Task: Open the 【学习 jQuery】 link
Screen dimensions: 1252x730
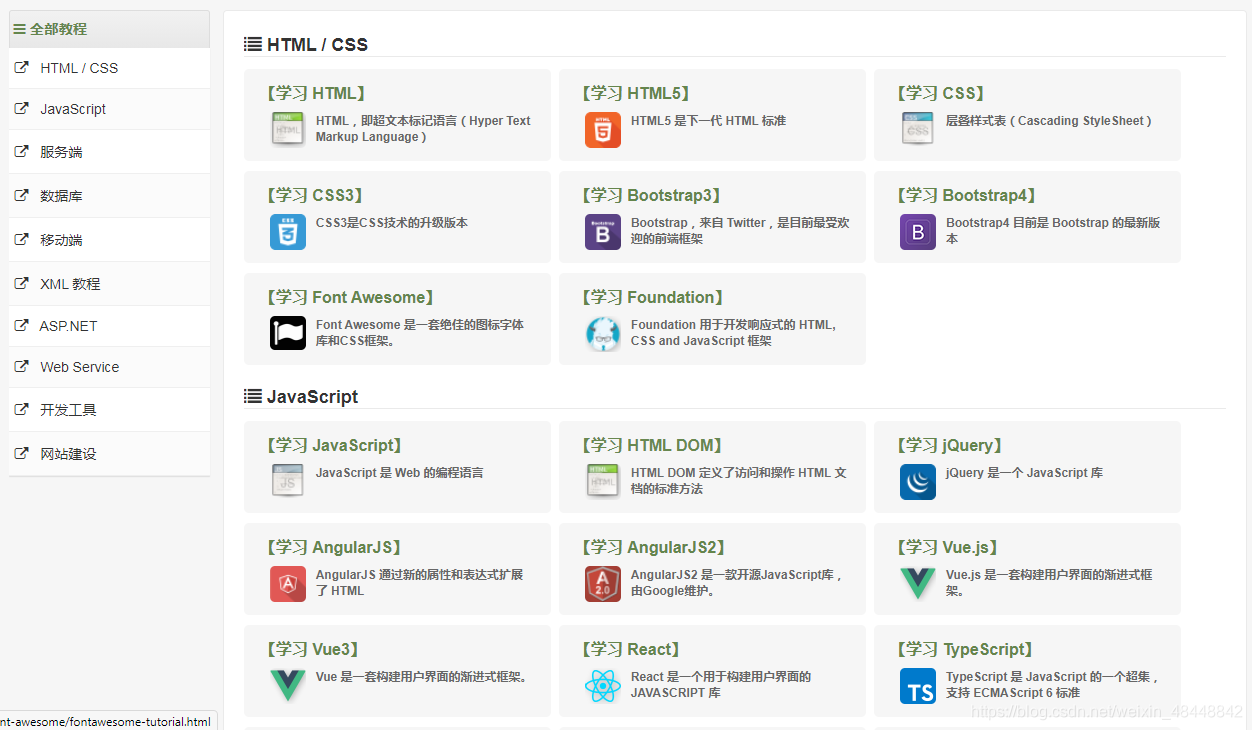Action: [950, 445]
